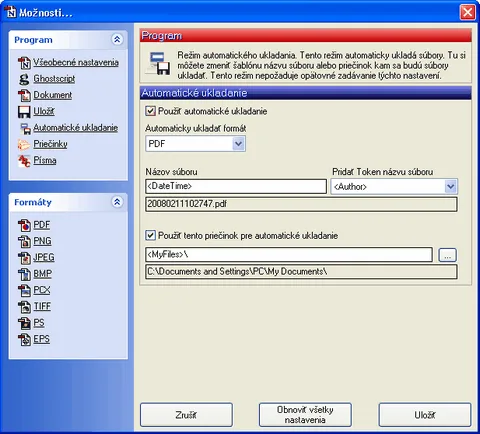Click the Ghostscript icon in sidebar
The height and width of the screenshot is (434, 480).
click(24, 79)
